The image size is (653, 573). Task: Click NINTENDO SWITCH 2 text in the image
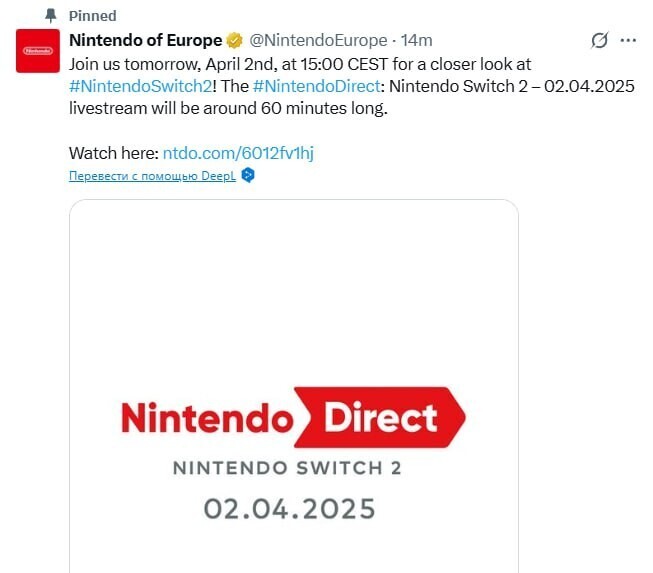(x=290, y=467)
